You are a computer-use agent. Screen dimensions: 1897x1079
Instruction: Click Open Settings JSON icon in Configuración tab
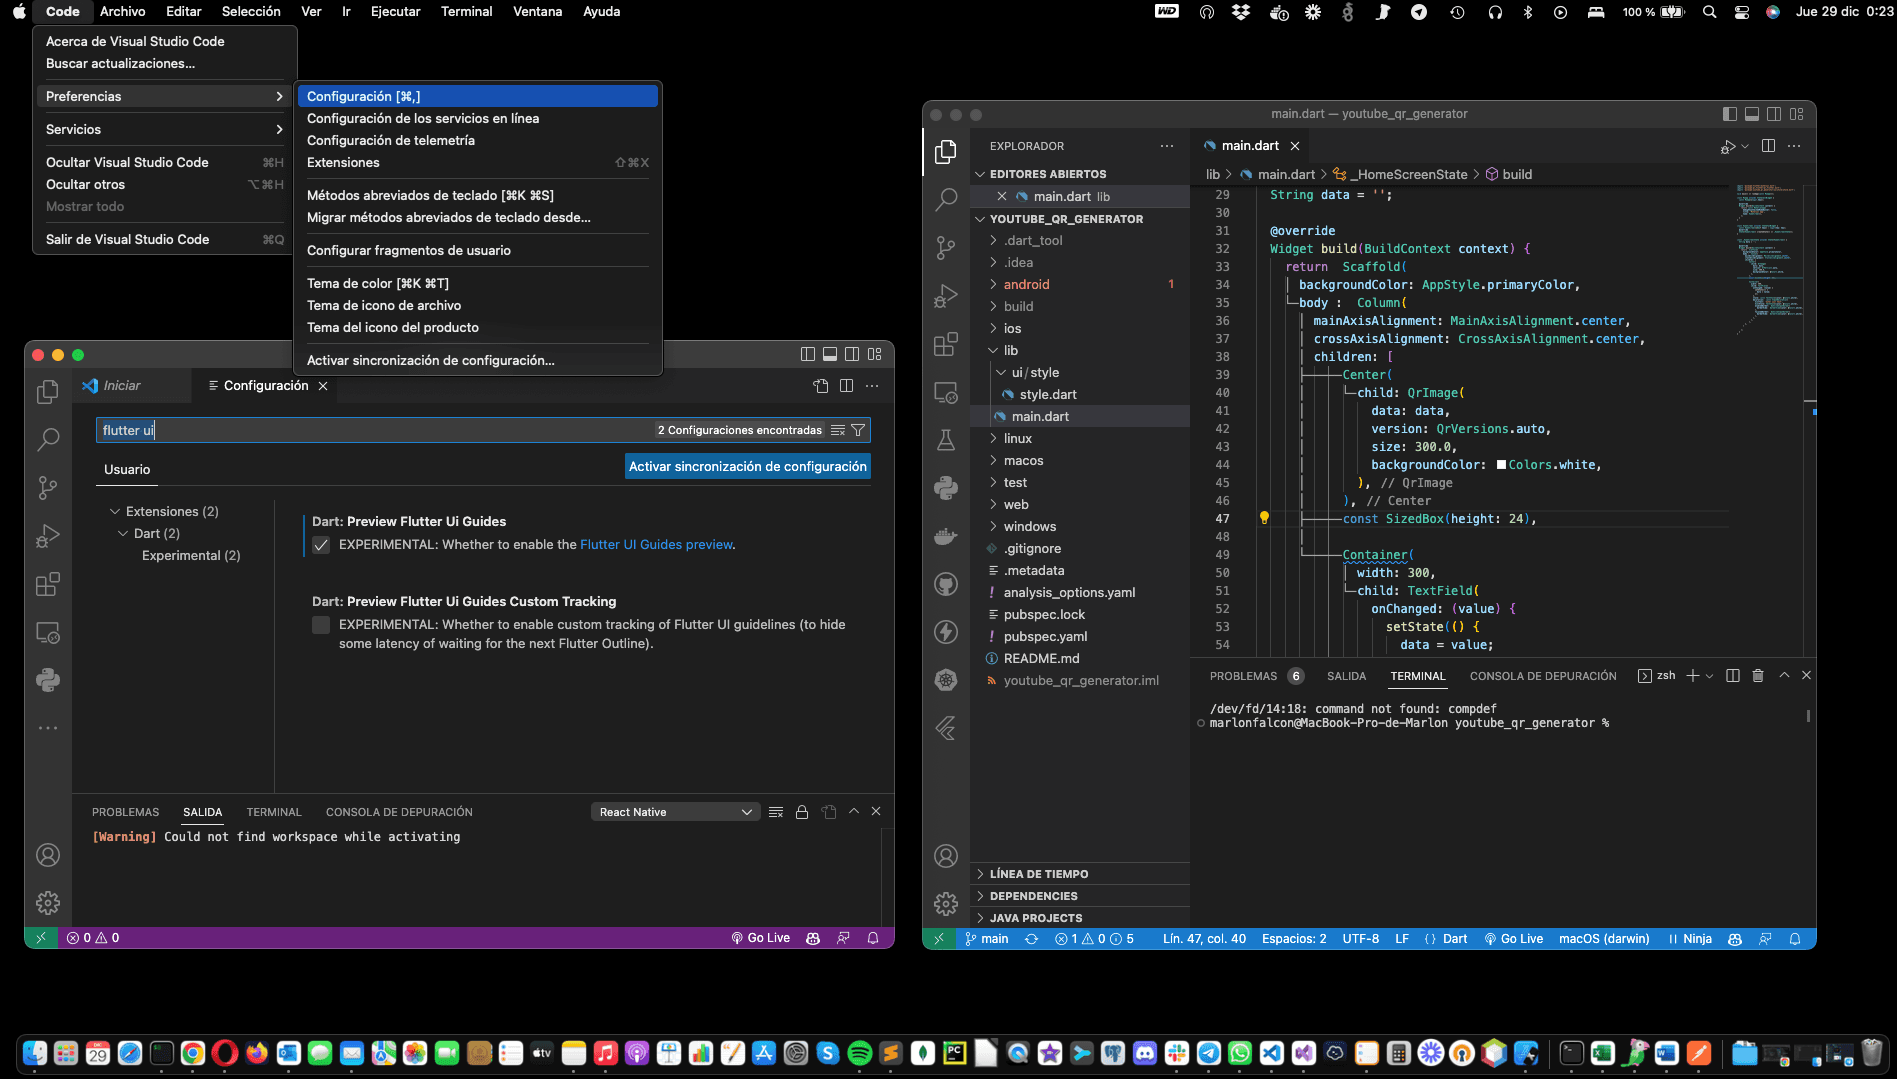click(x=821, y=386)
